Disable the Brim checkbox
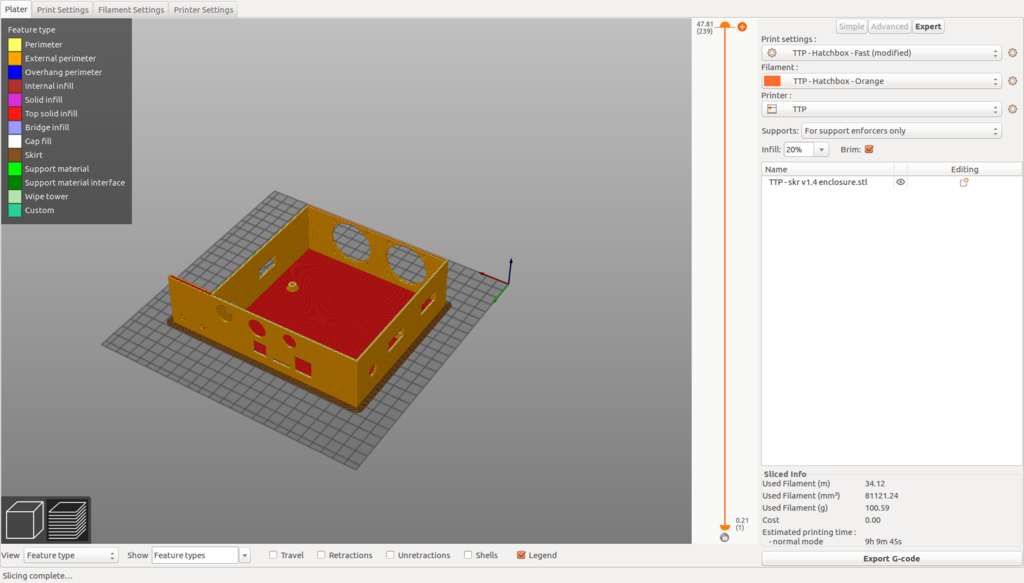1024x583 pixels. point(869,149)
